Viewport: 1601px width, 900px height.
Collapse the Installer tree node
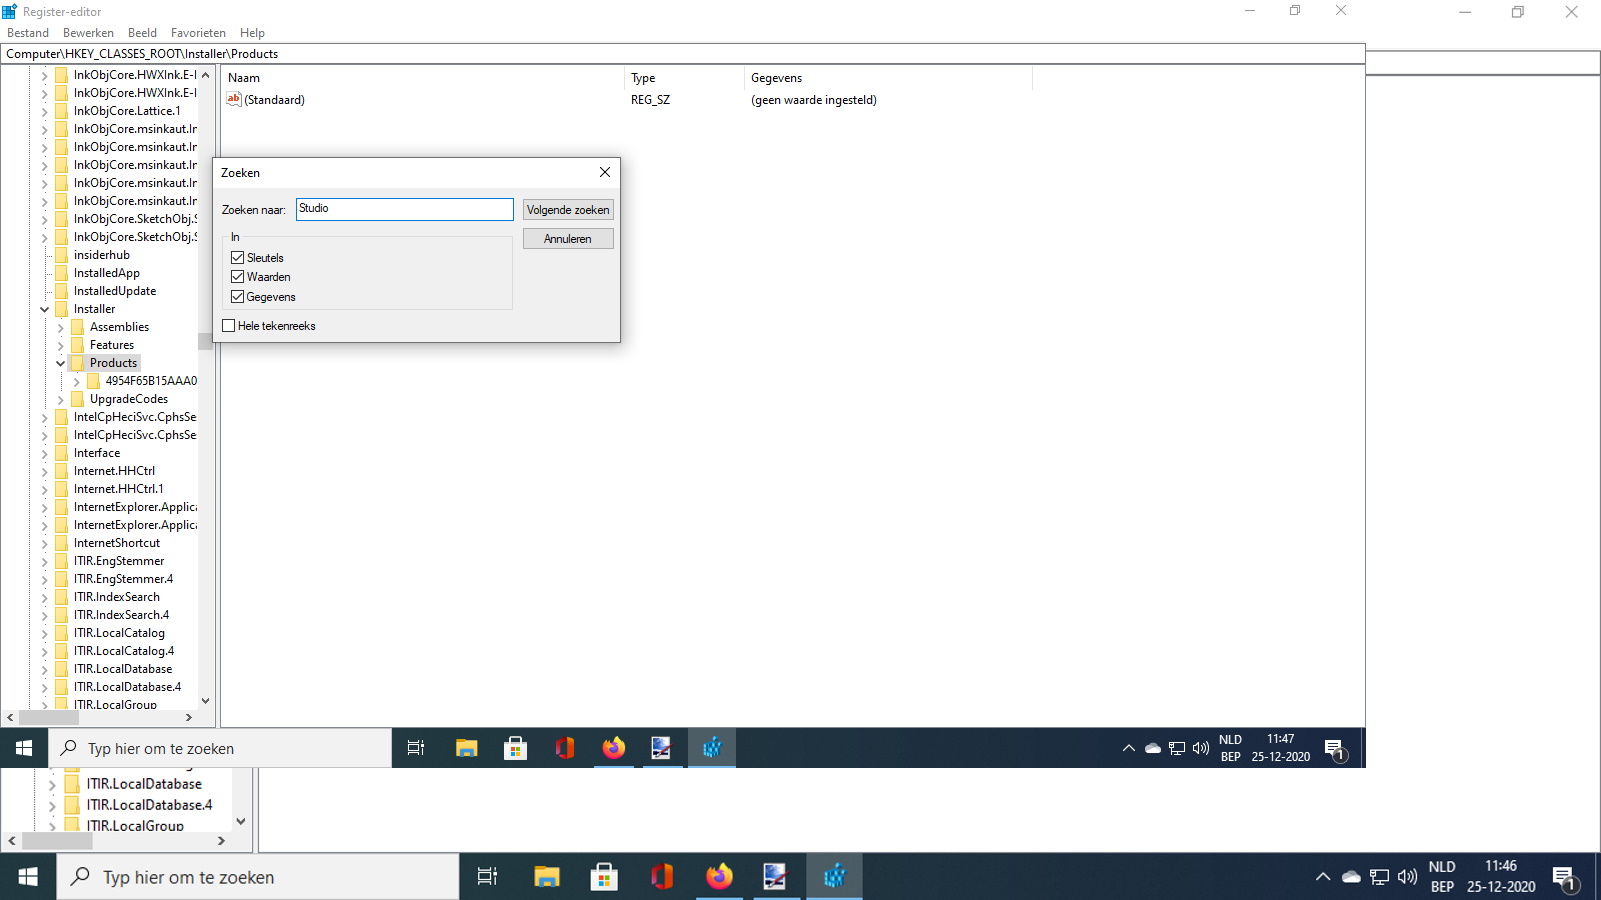point(44,309)
